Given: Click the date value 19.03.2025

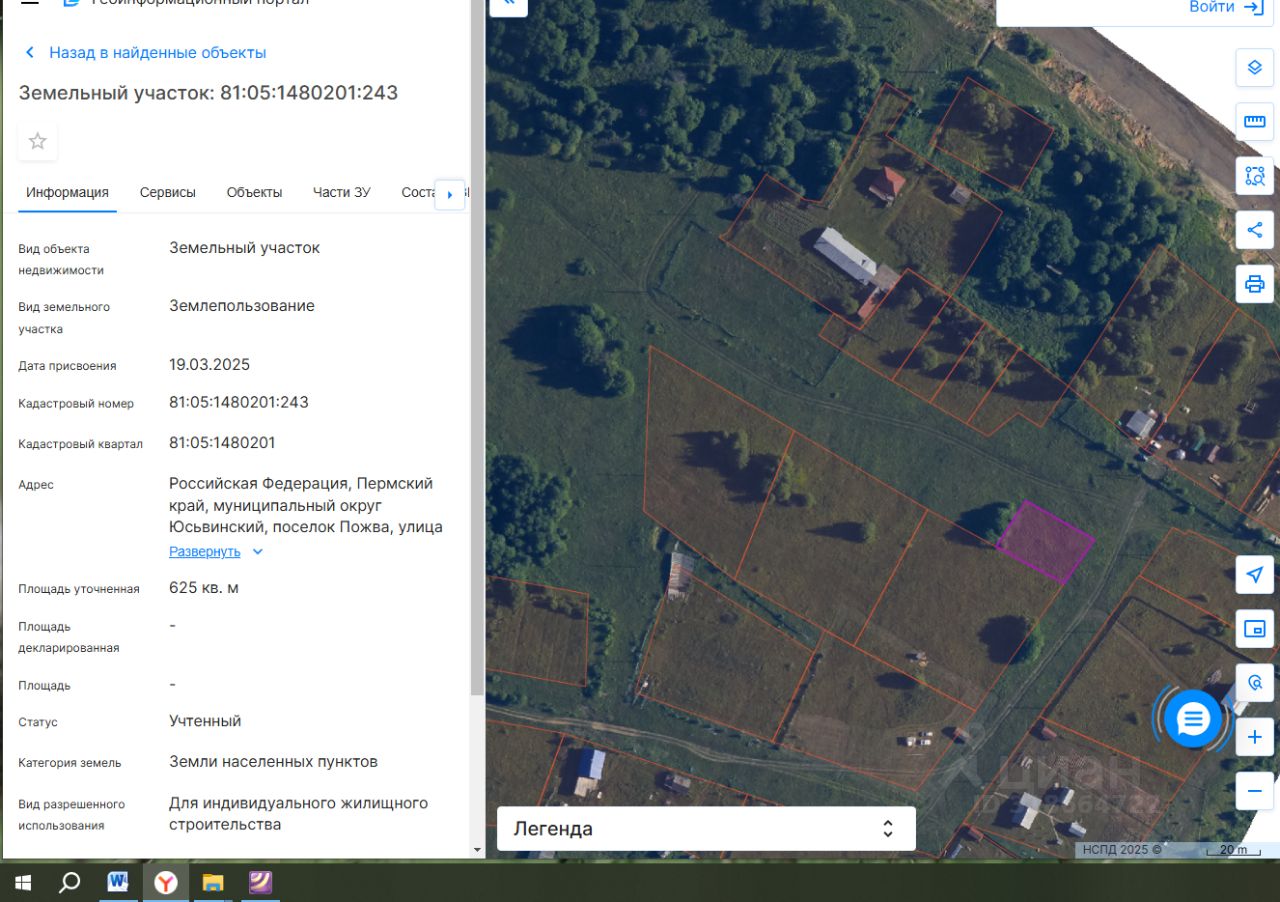Looking at the screenshot, I should click(209, 364).
